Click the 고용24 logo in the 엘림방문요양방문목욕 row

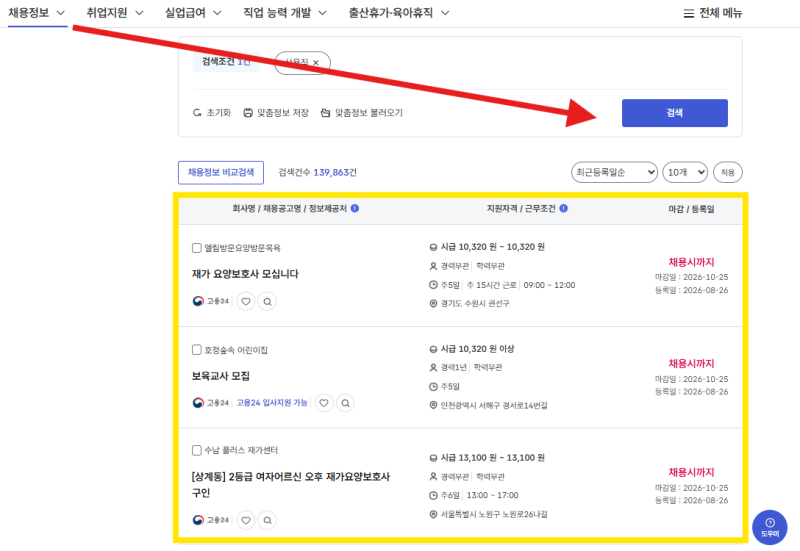tap(210, 302)
